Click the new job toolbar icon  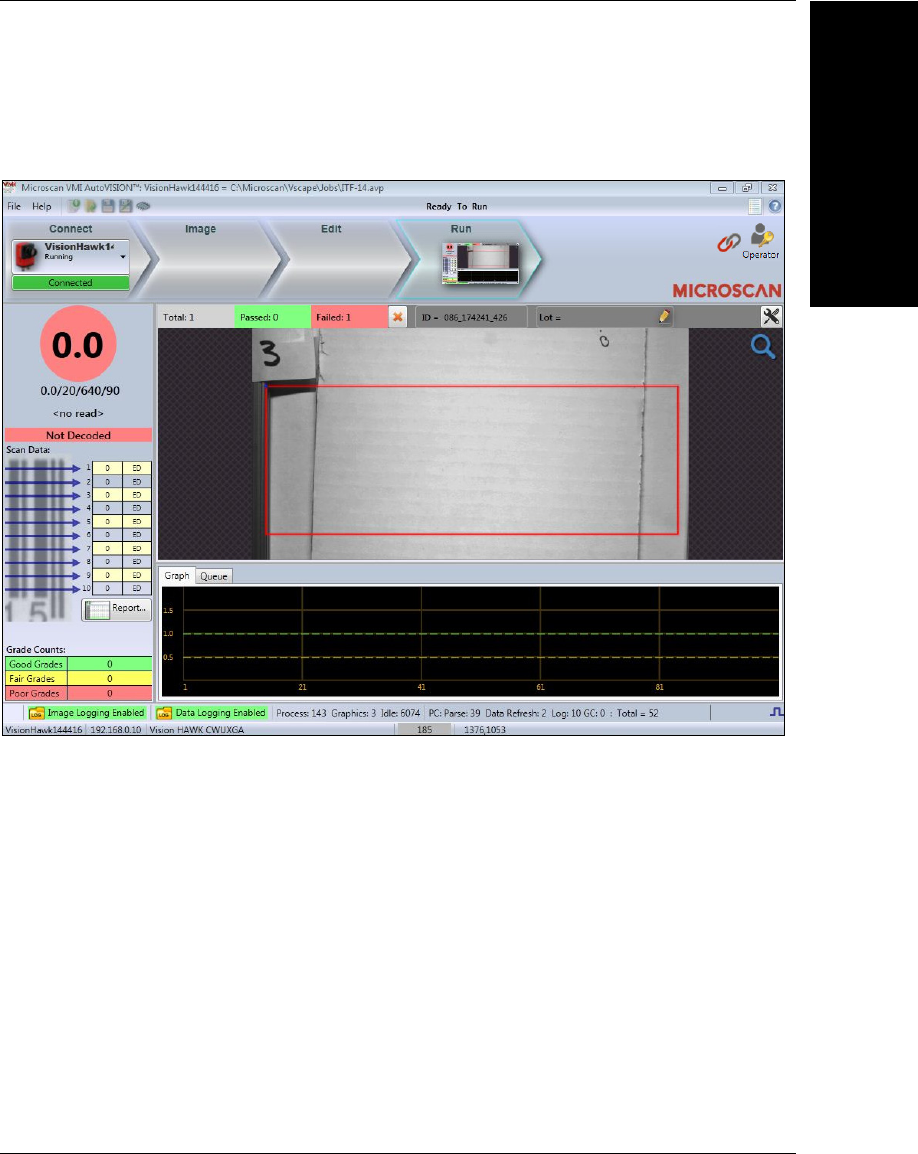[74, 207]
